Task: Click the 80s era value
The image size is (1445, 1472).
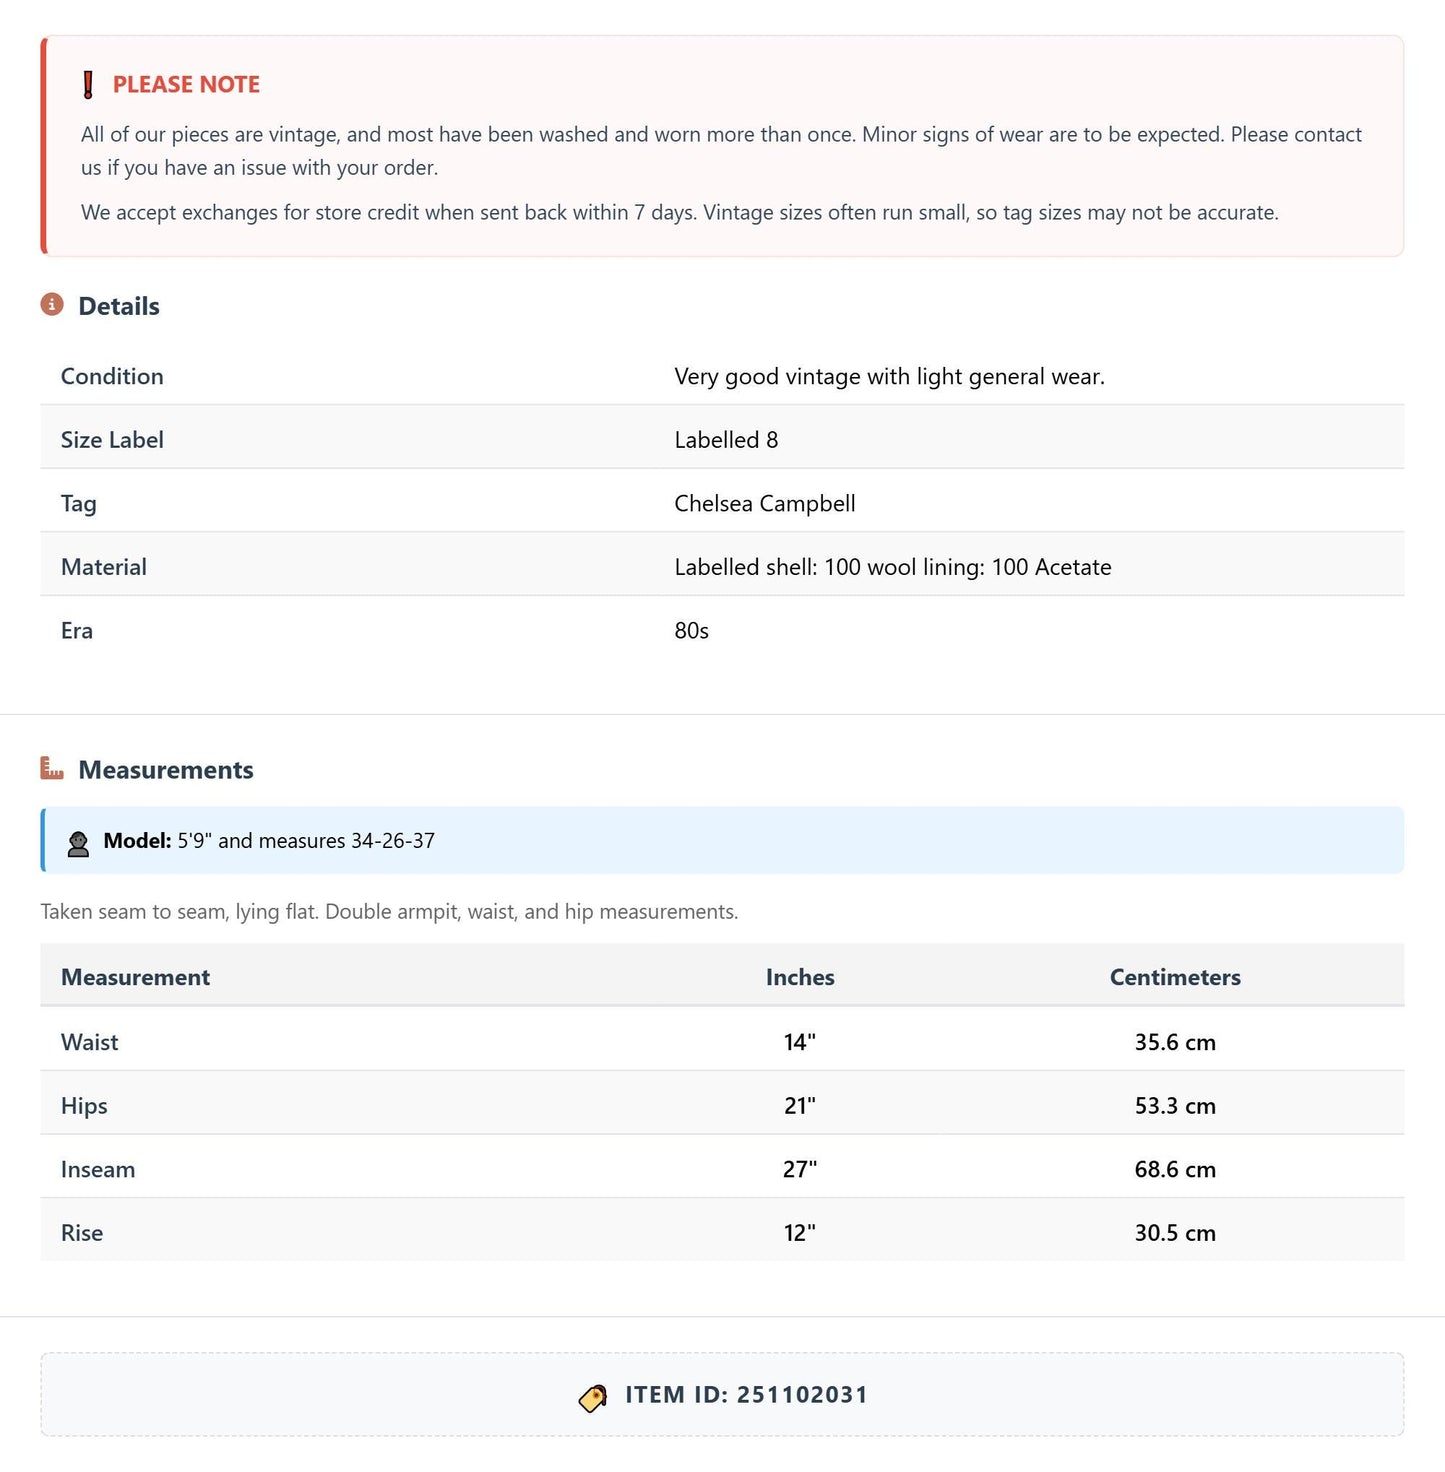Action: click(692, 631)
